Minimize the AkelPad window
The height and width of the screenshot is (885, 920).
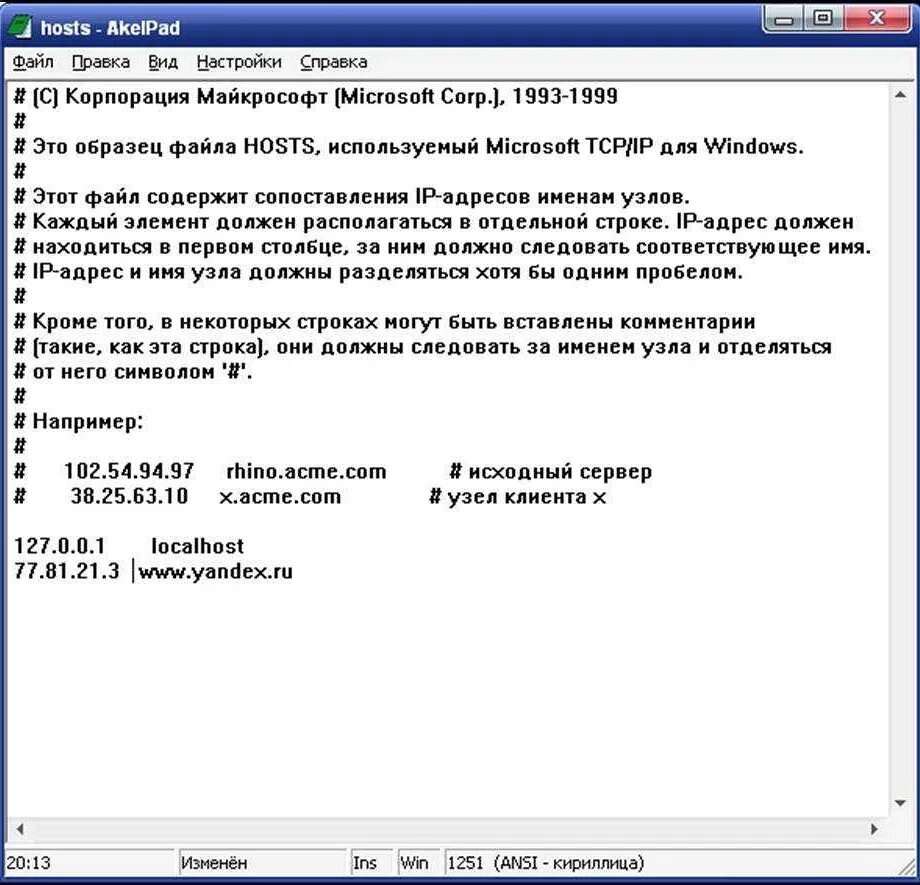point(784,19)
